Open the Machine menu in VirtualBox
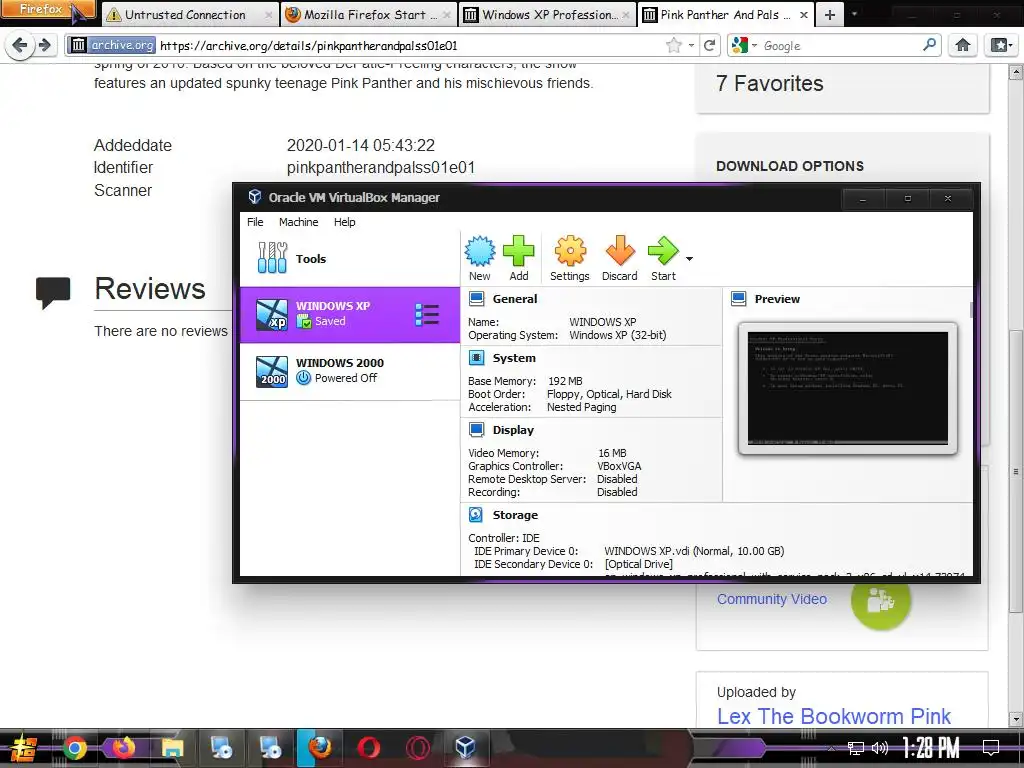 point(298,222)
